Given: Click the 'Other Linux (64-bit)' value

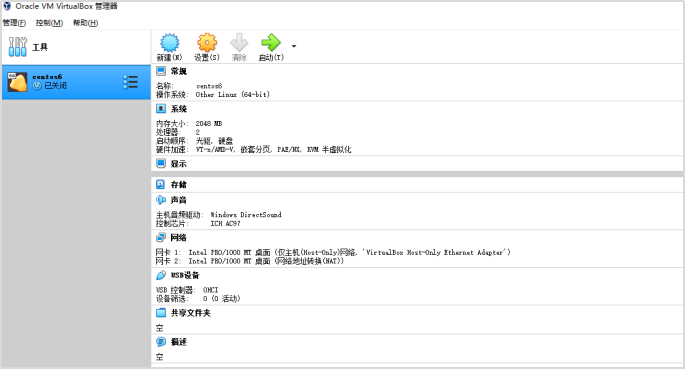Looking at the screenshot, I should tap(232, 94).
